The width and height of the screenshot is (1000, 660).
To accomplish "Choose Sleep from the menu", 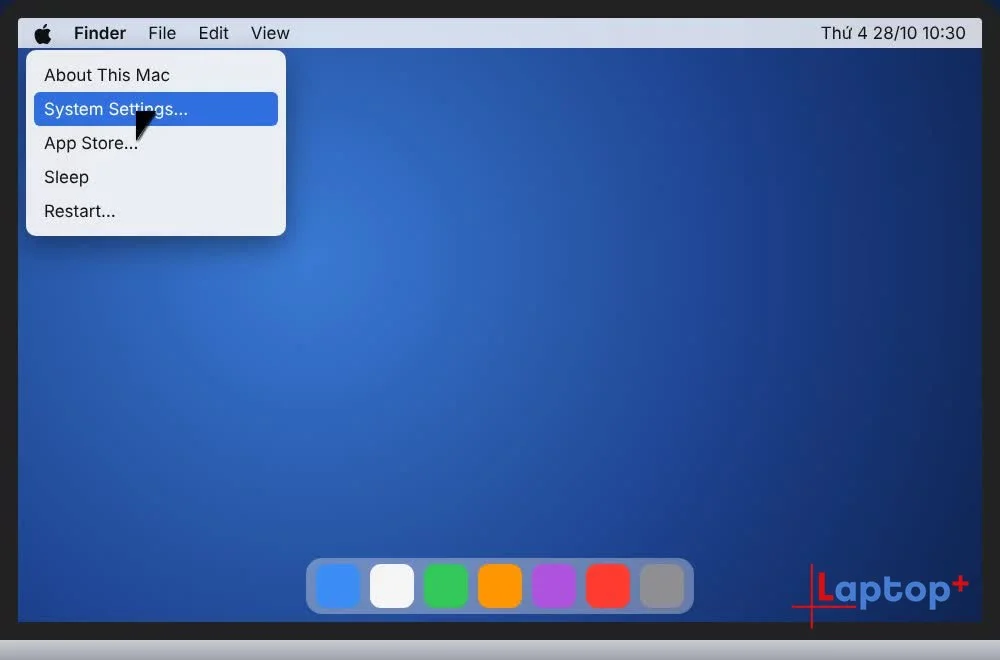I will click(x=156, y=177).
